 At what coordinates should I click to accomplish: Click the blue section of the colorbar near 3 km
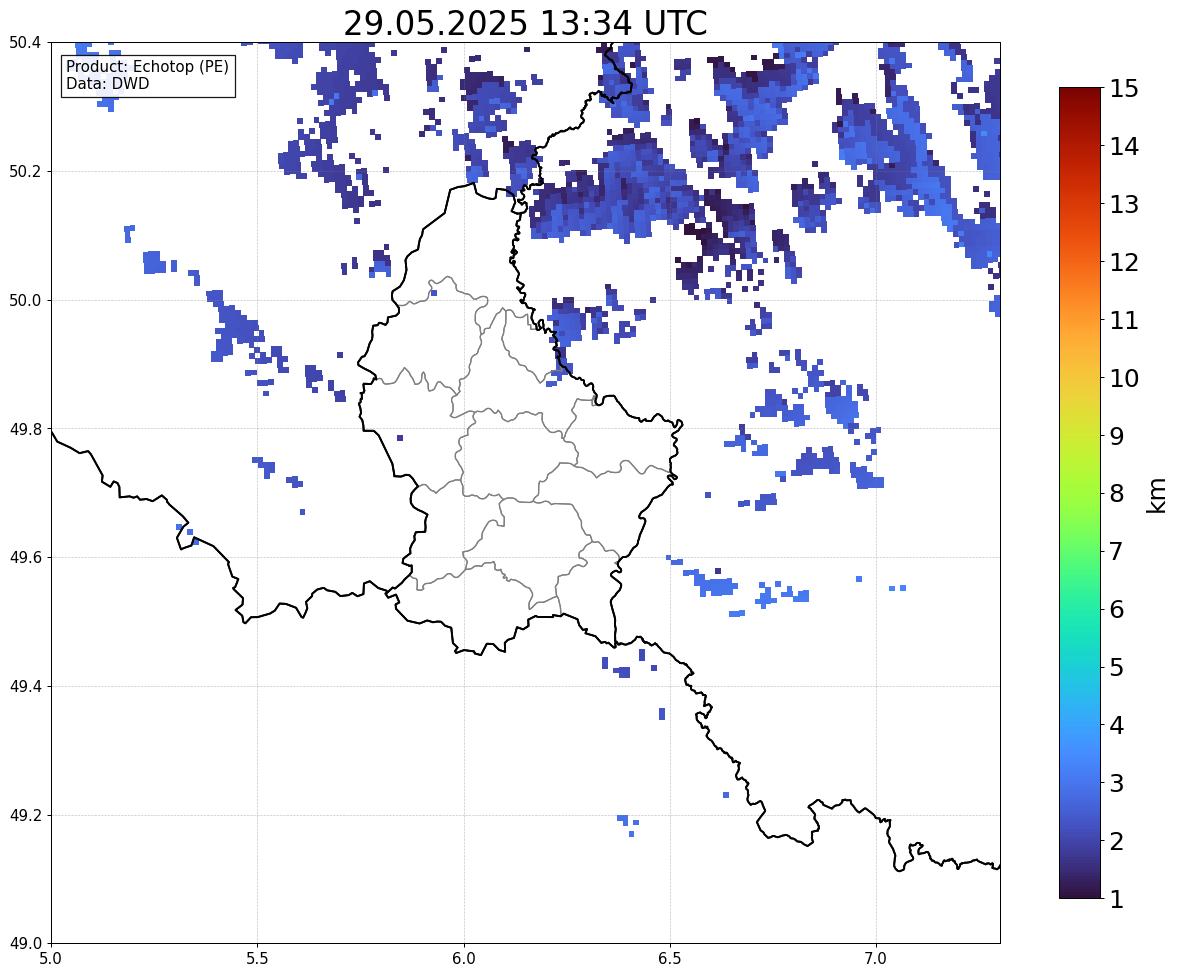(x=1080, y=783)
